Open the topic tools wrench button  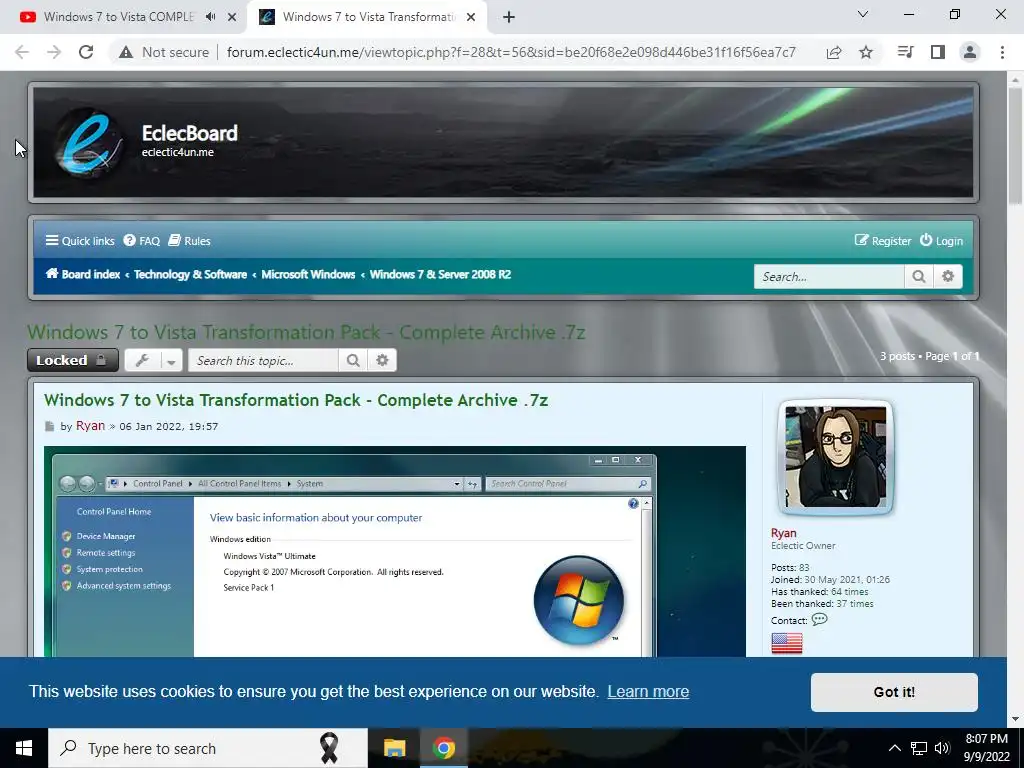coord(142,360)
